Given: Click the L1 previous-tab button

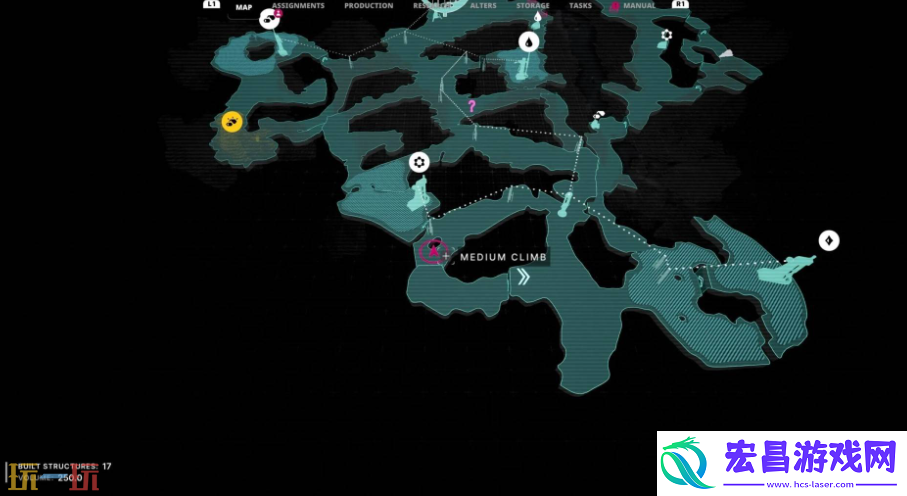Looking at the screenshot, I should [x=211, y=4].
